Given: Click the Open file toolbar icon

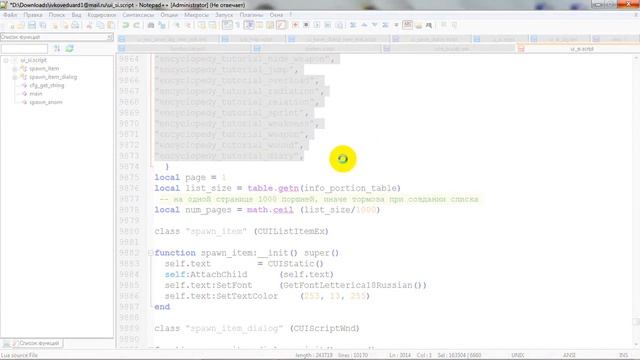Looking at the screenshot, I should pyautogui.click(x=21, y=25).
